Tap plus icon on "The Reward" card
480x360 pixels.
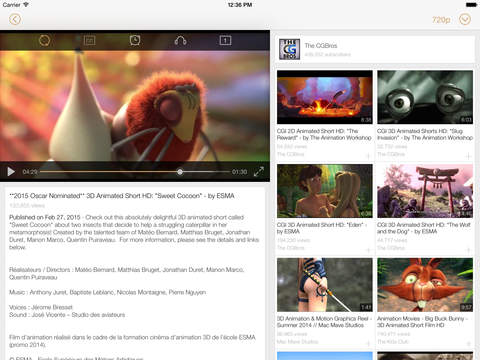pyautogui.click(x=368, y=156)
